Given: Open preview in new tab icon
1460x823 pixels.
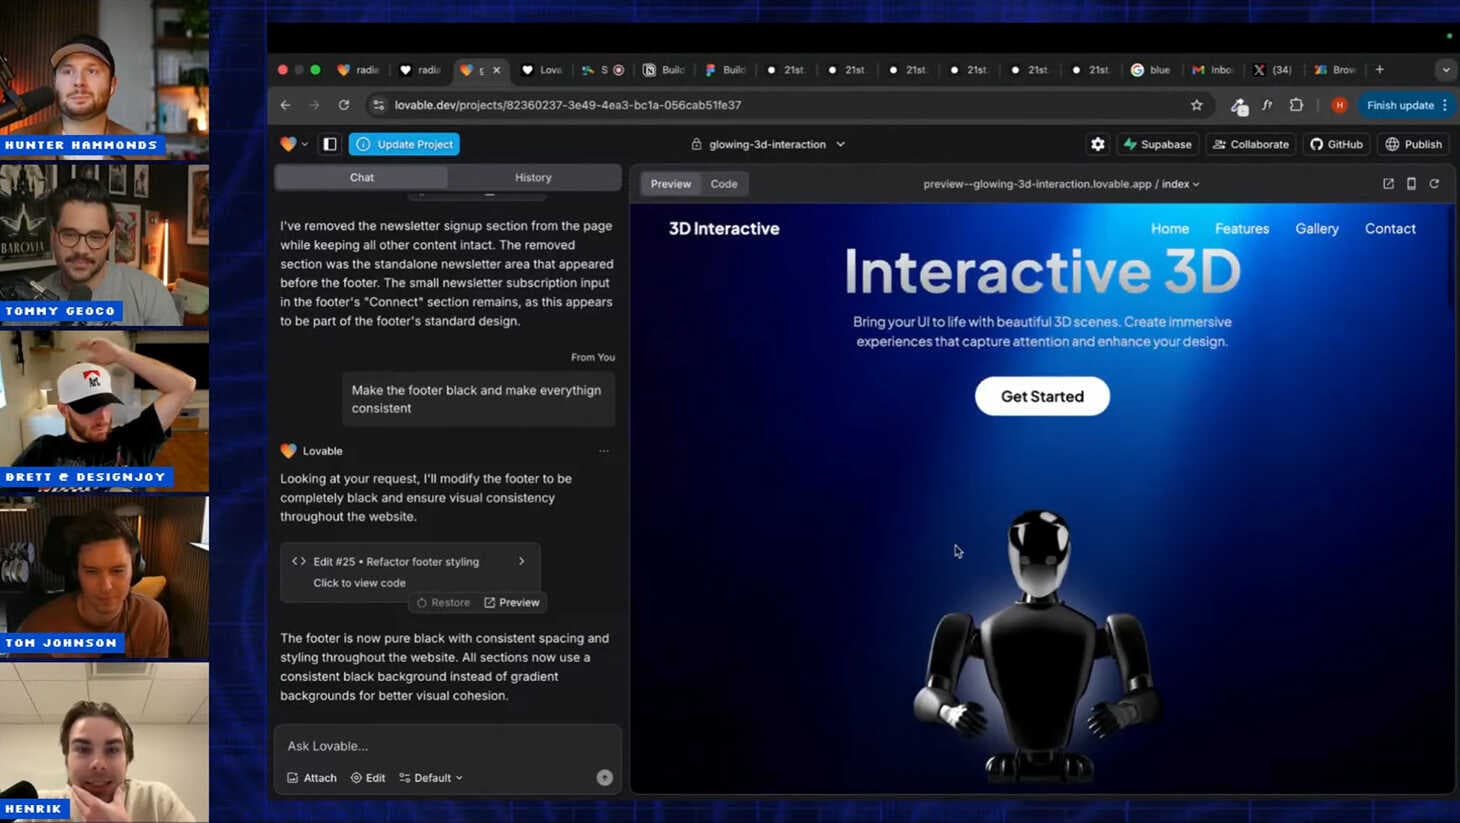Looking at the screenshot, I should [1388, 184].
